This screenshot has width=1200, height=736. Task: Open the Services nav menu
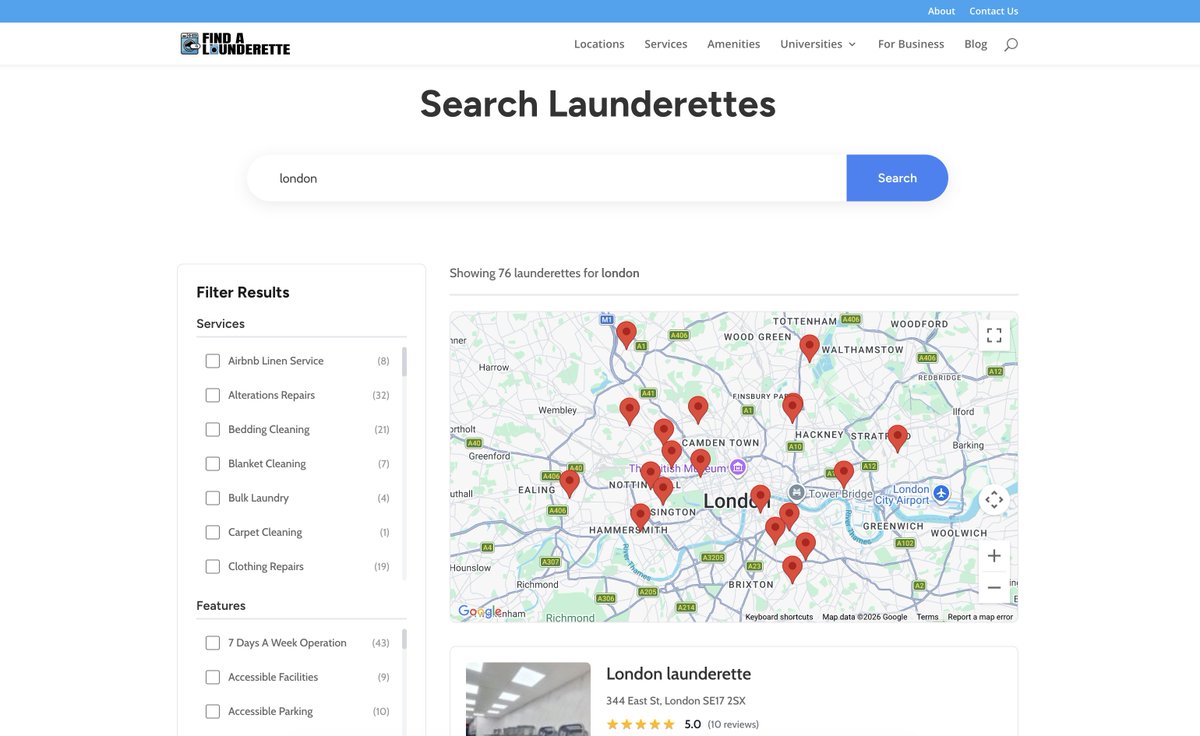(x=666, y=44)
